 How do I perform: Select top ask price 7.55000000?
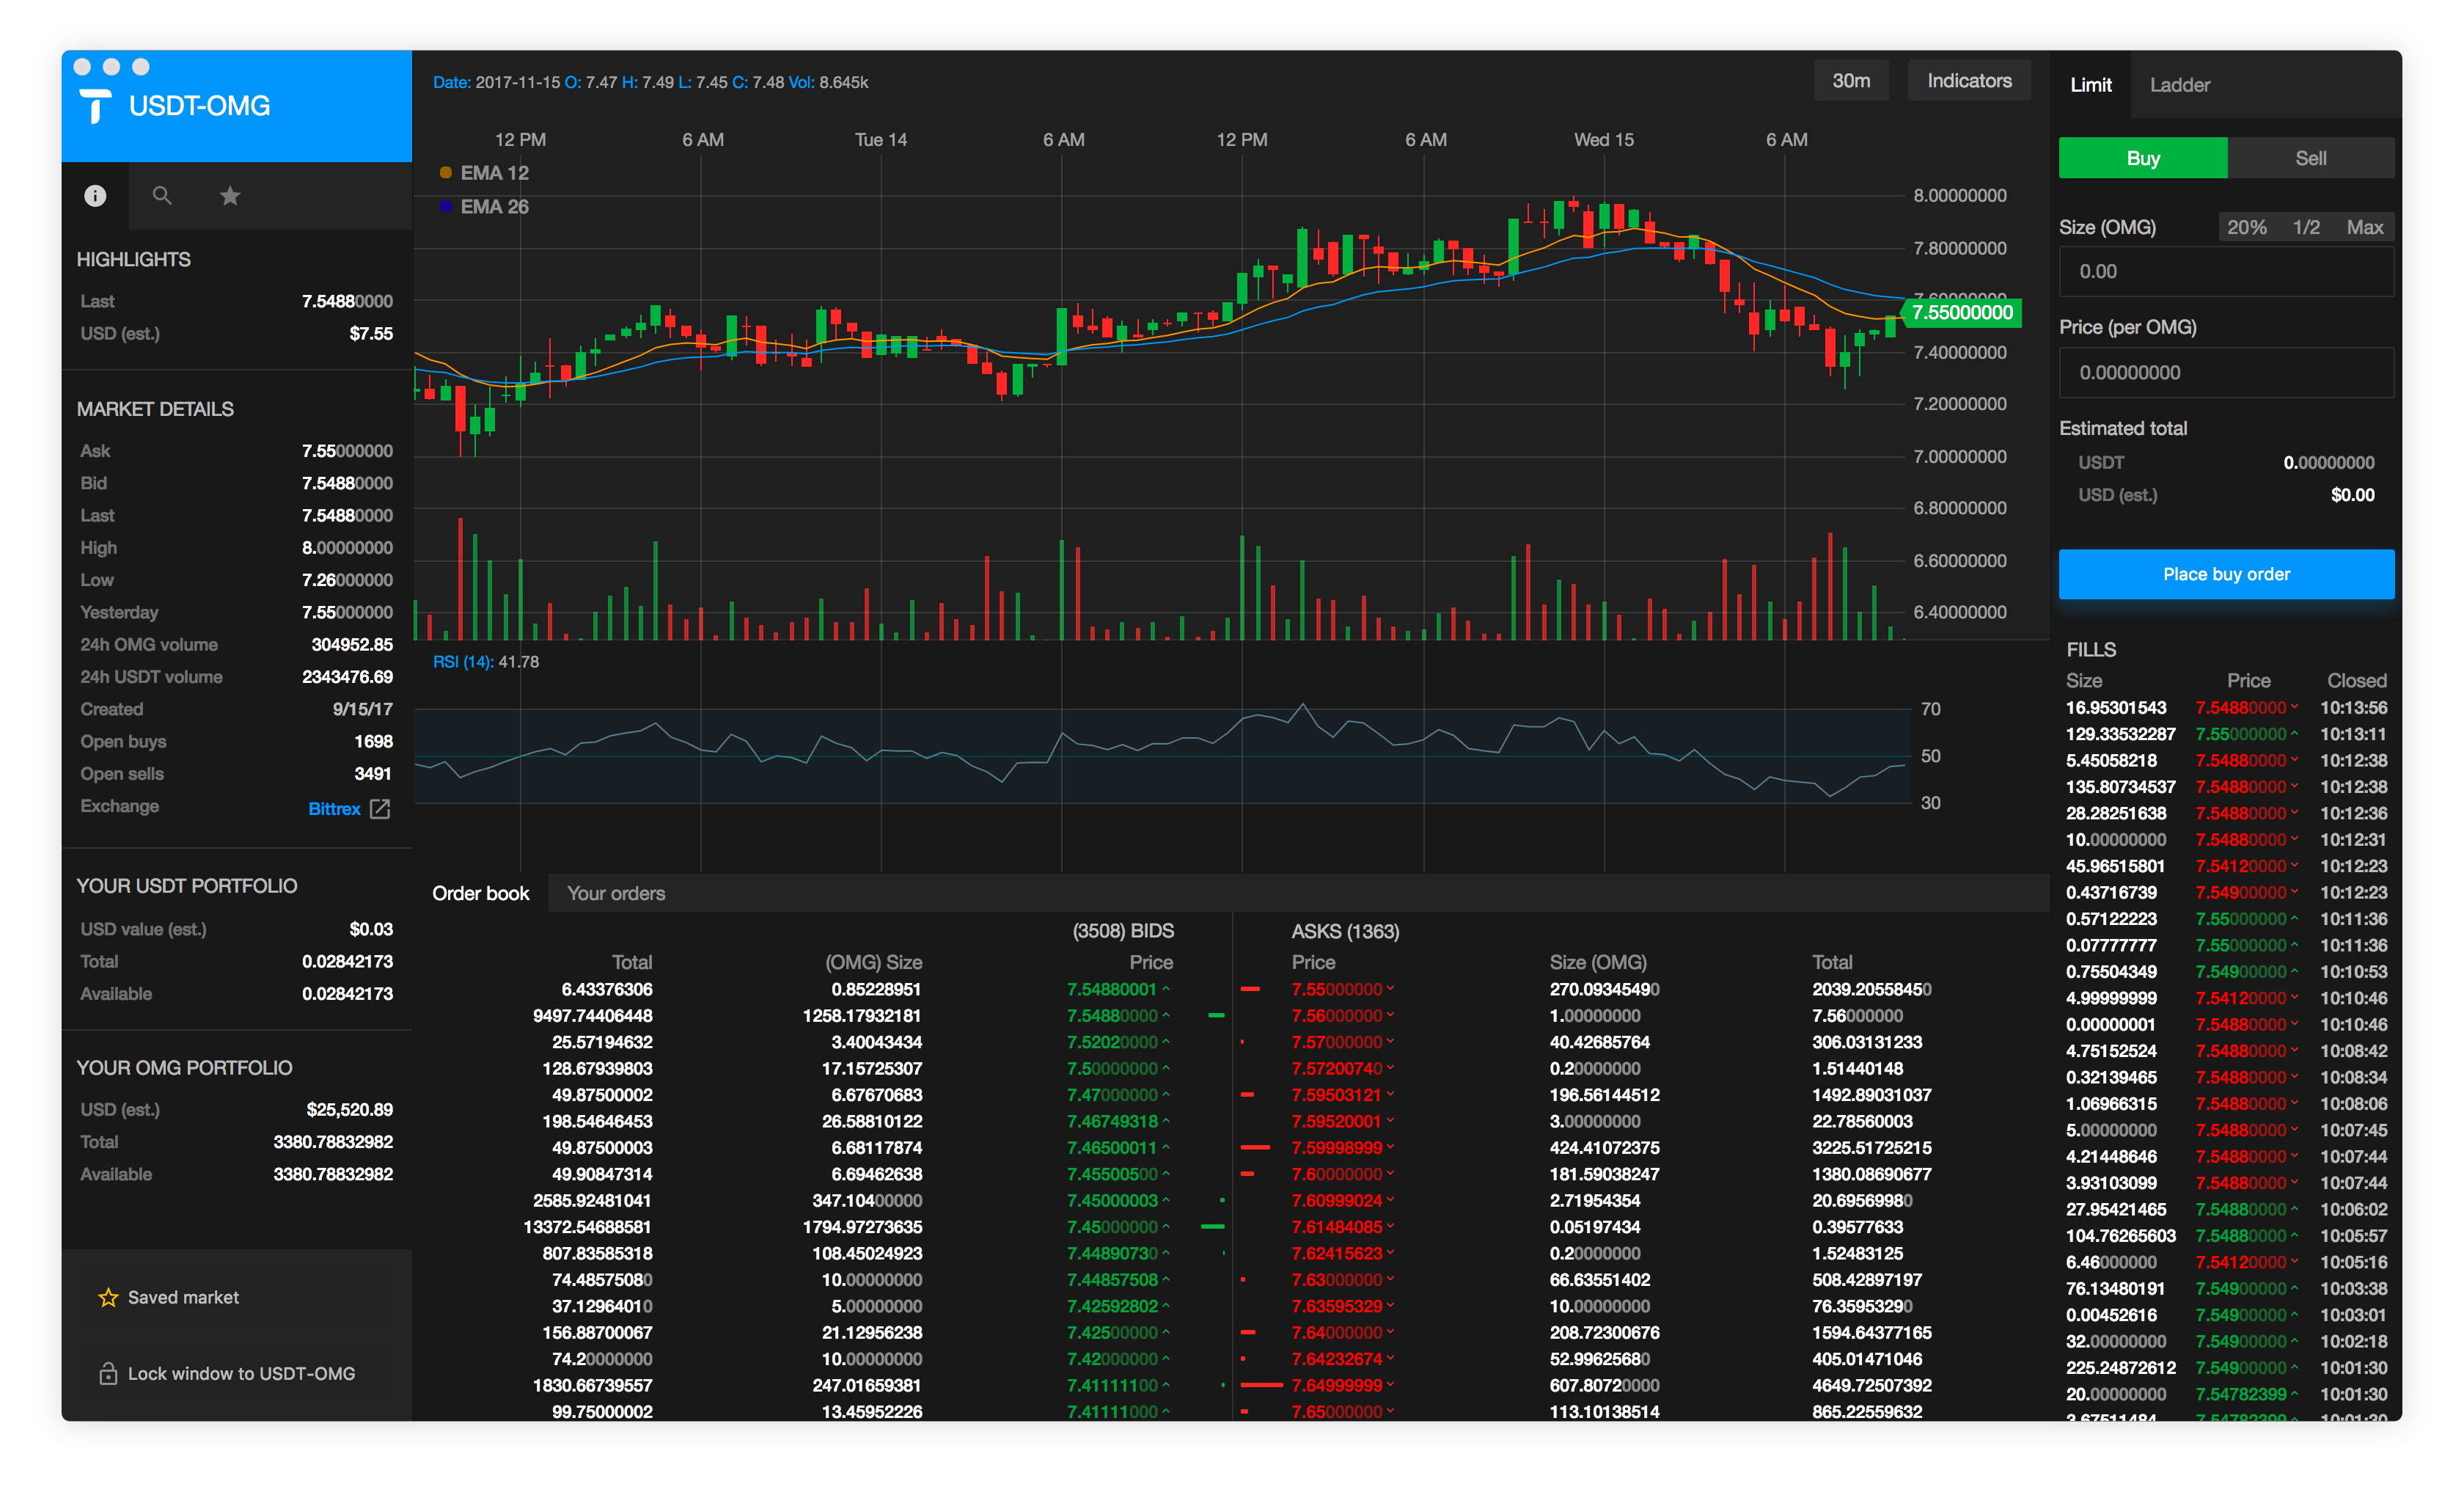[1336, 989]
